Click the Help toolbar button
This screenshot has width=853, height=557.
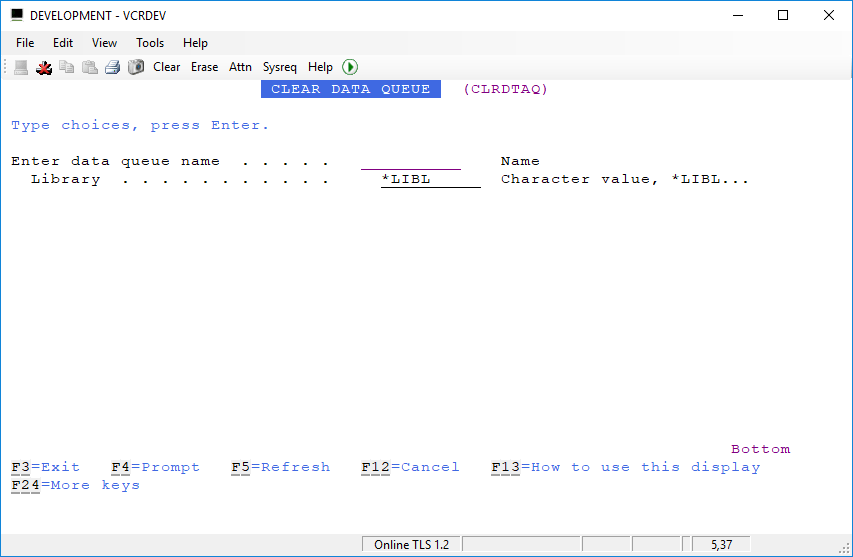pos(320,67)
